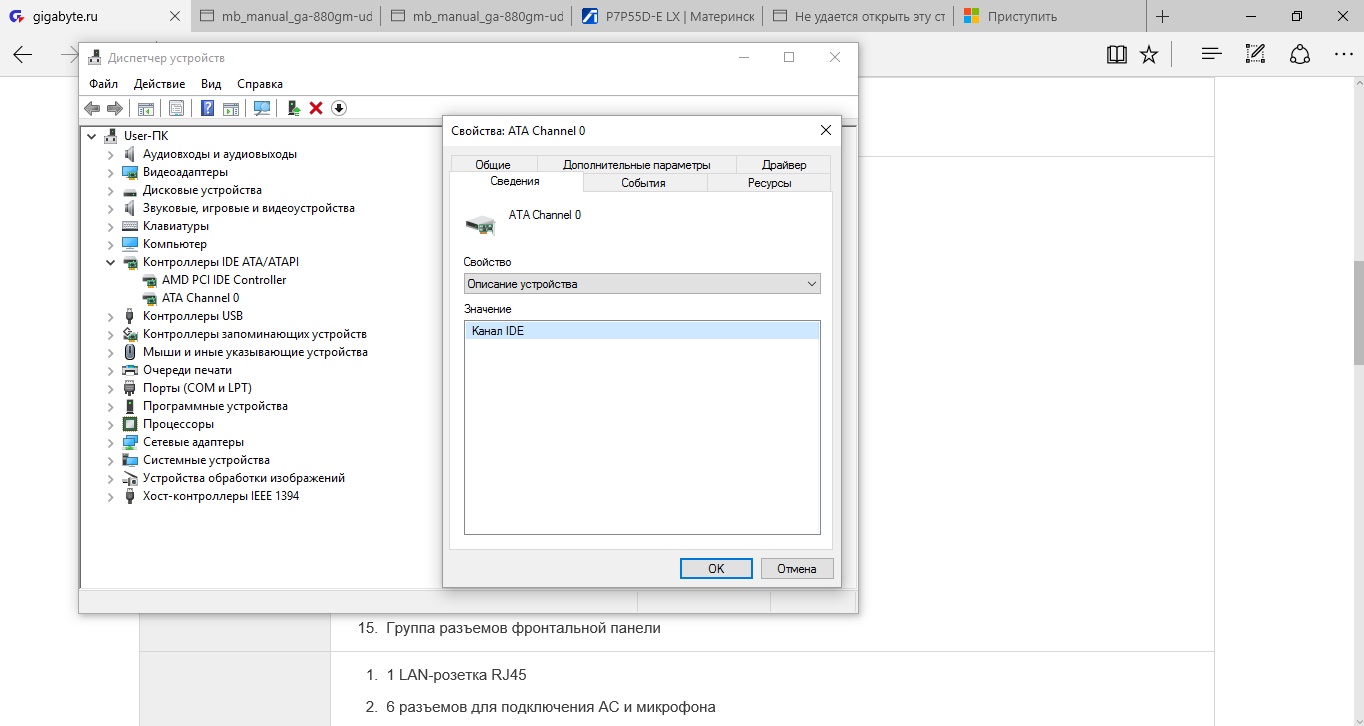Open the blue help question mark icon
Viewport: 1364px width, 726px height.
tap(208, 108)
